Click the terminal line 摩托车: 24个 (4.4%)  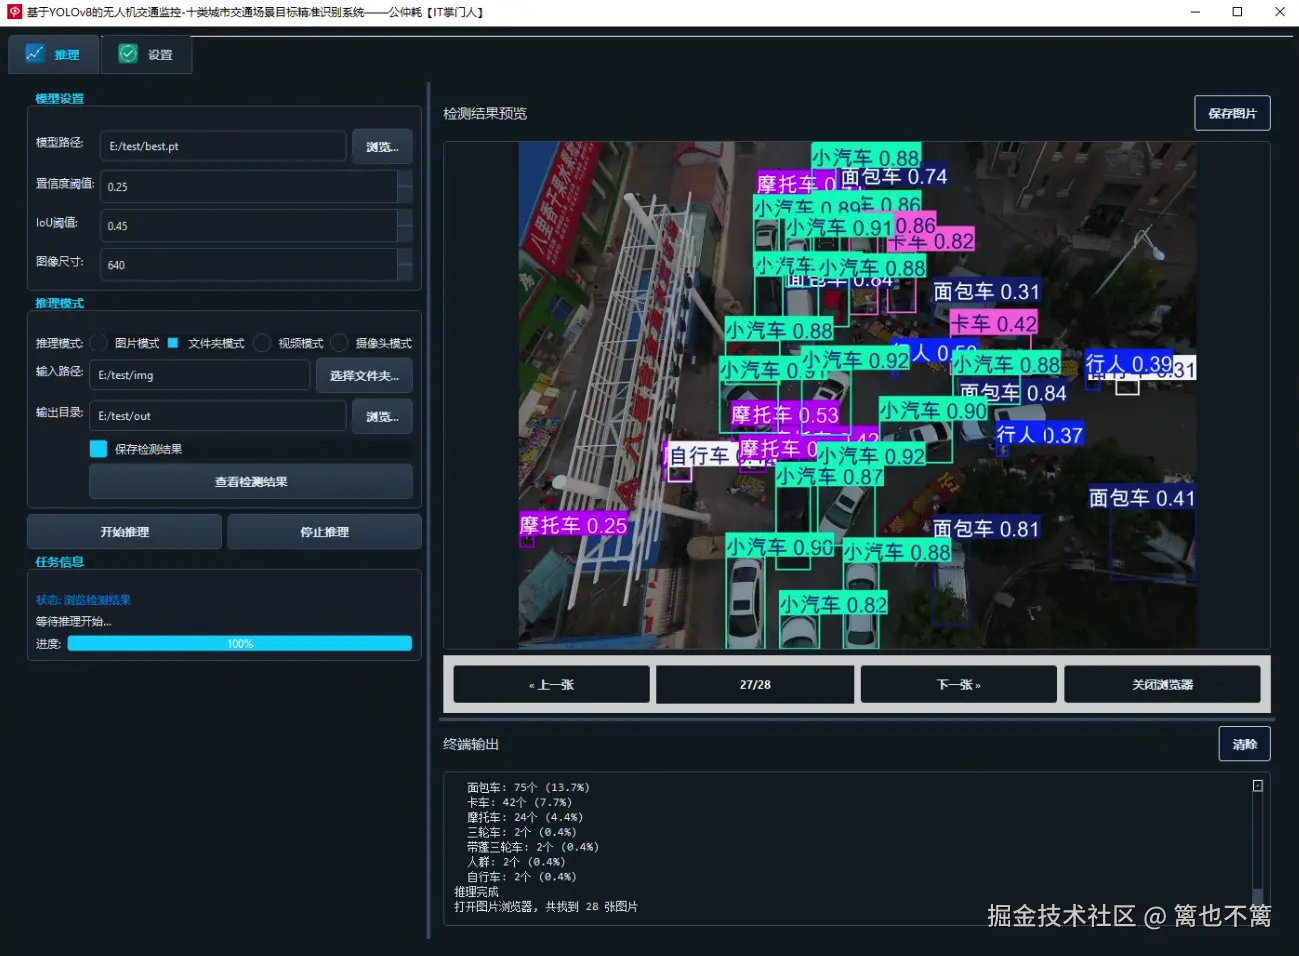(525, 817)
